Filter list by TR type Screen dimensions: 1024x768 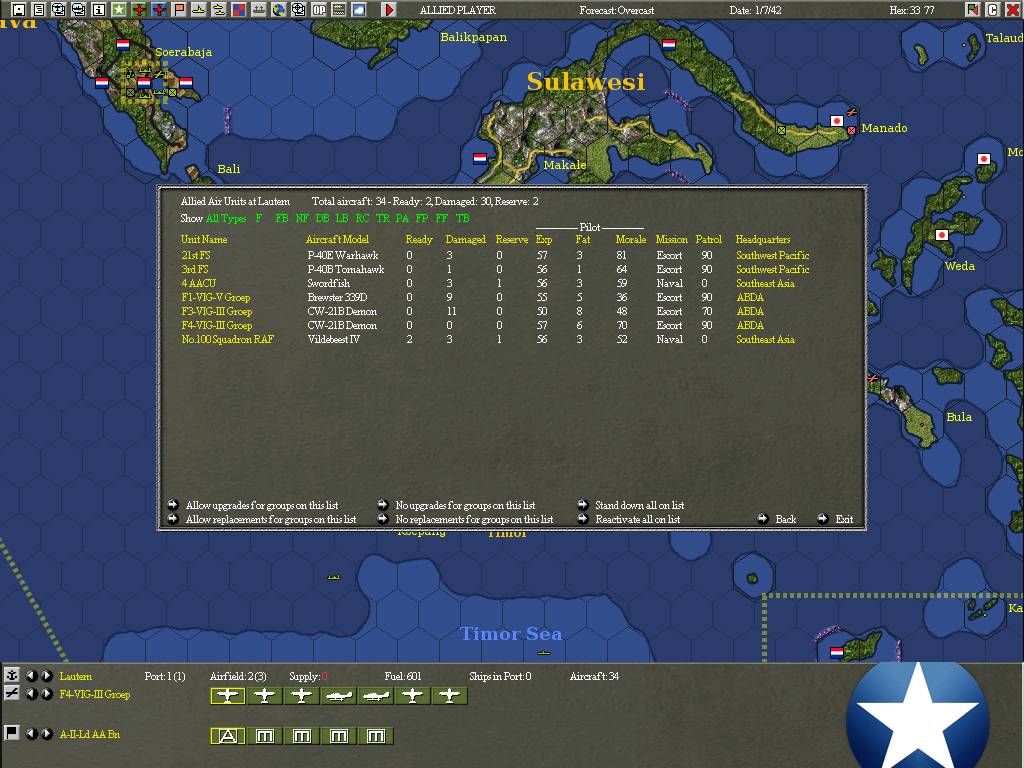[383, 218]
